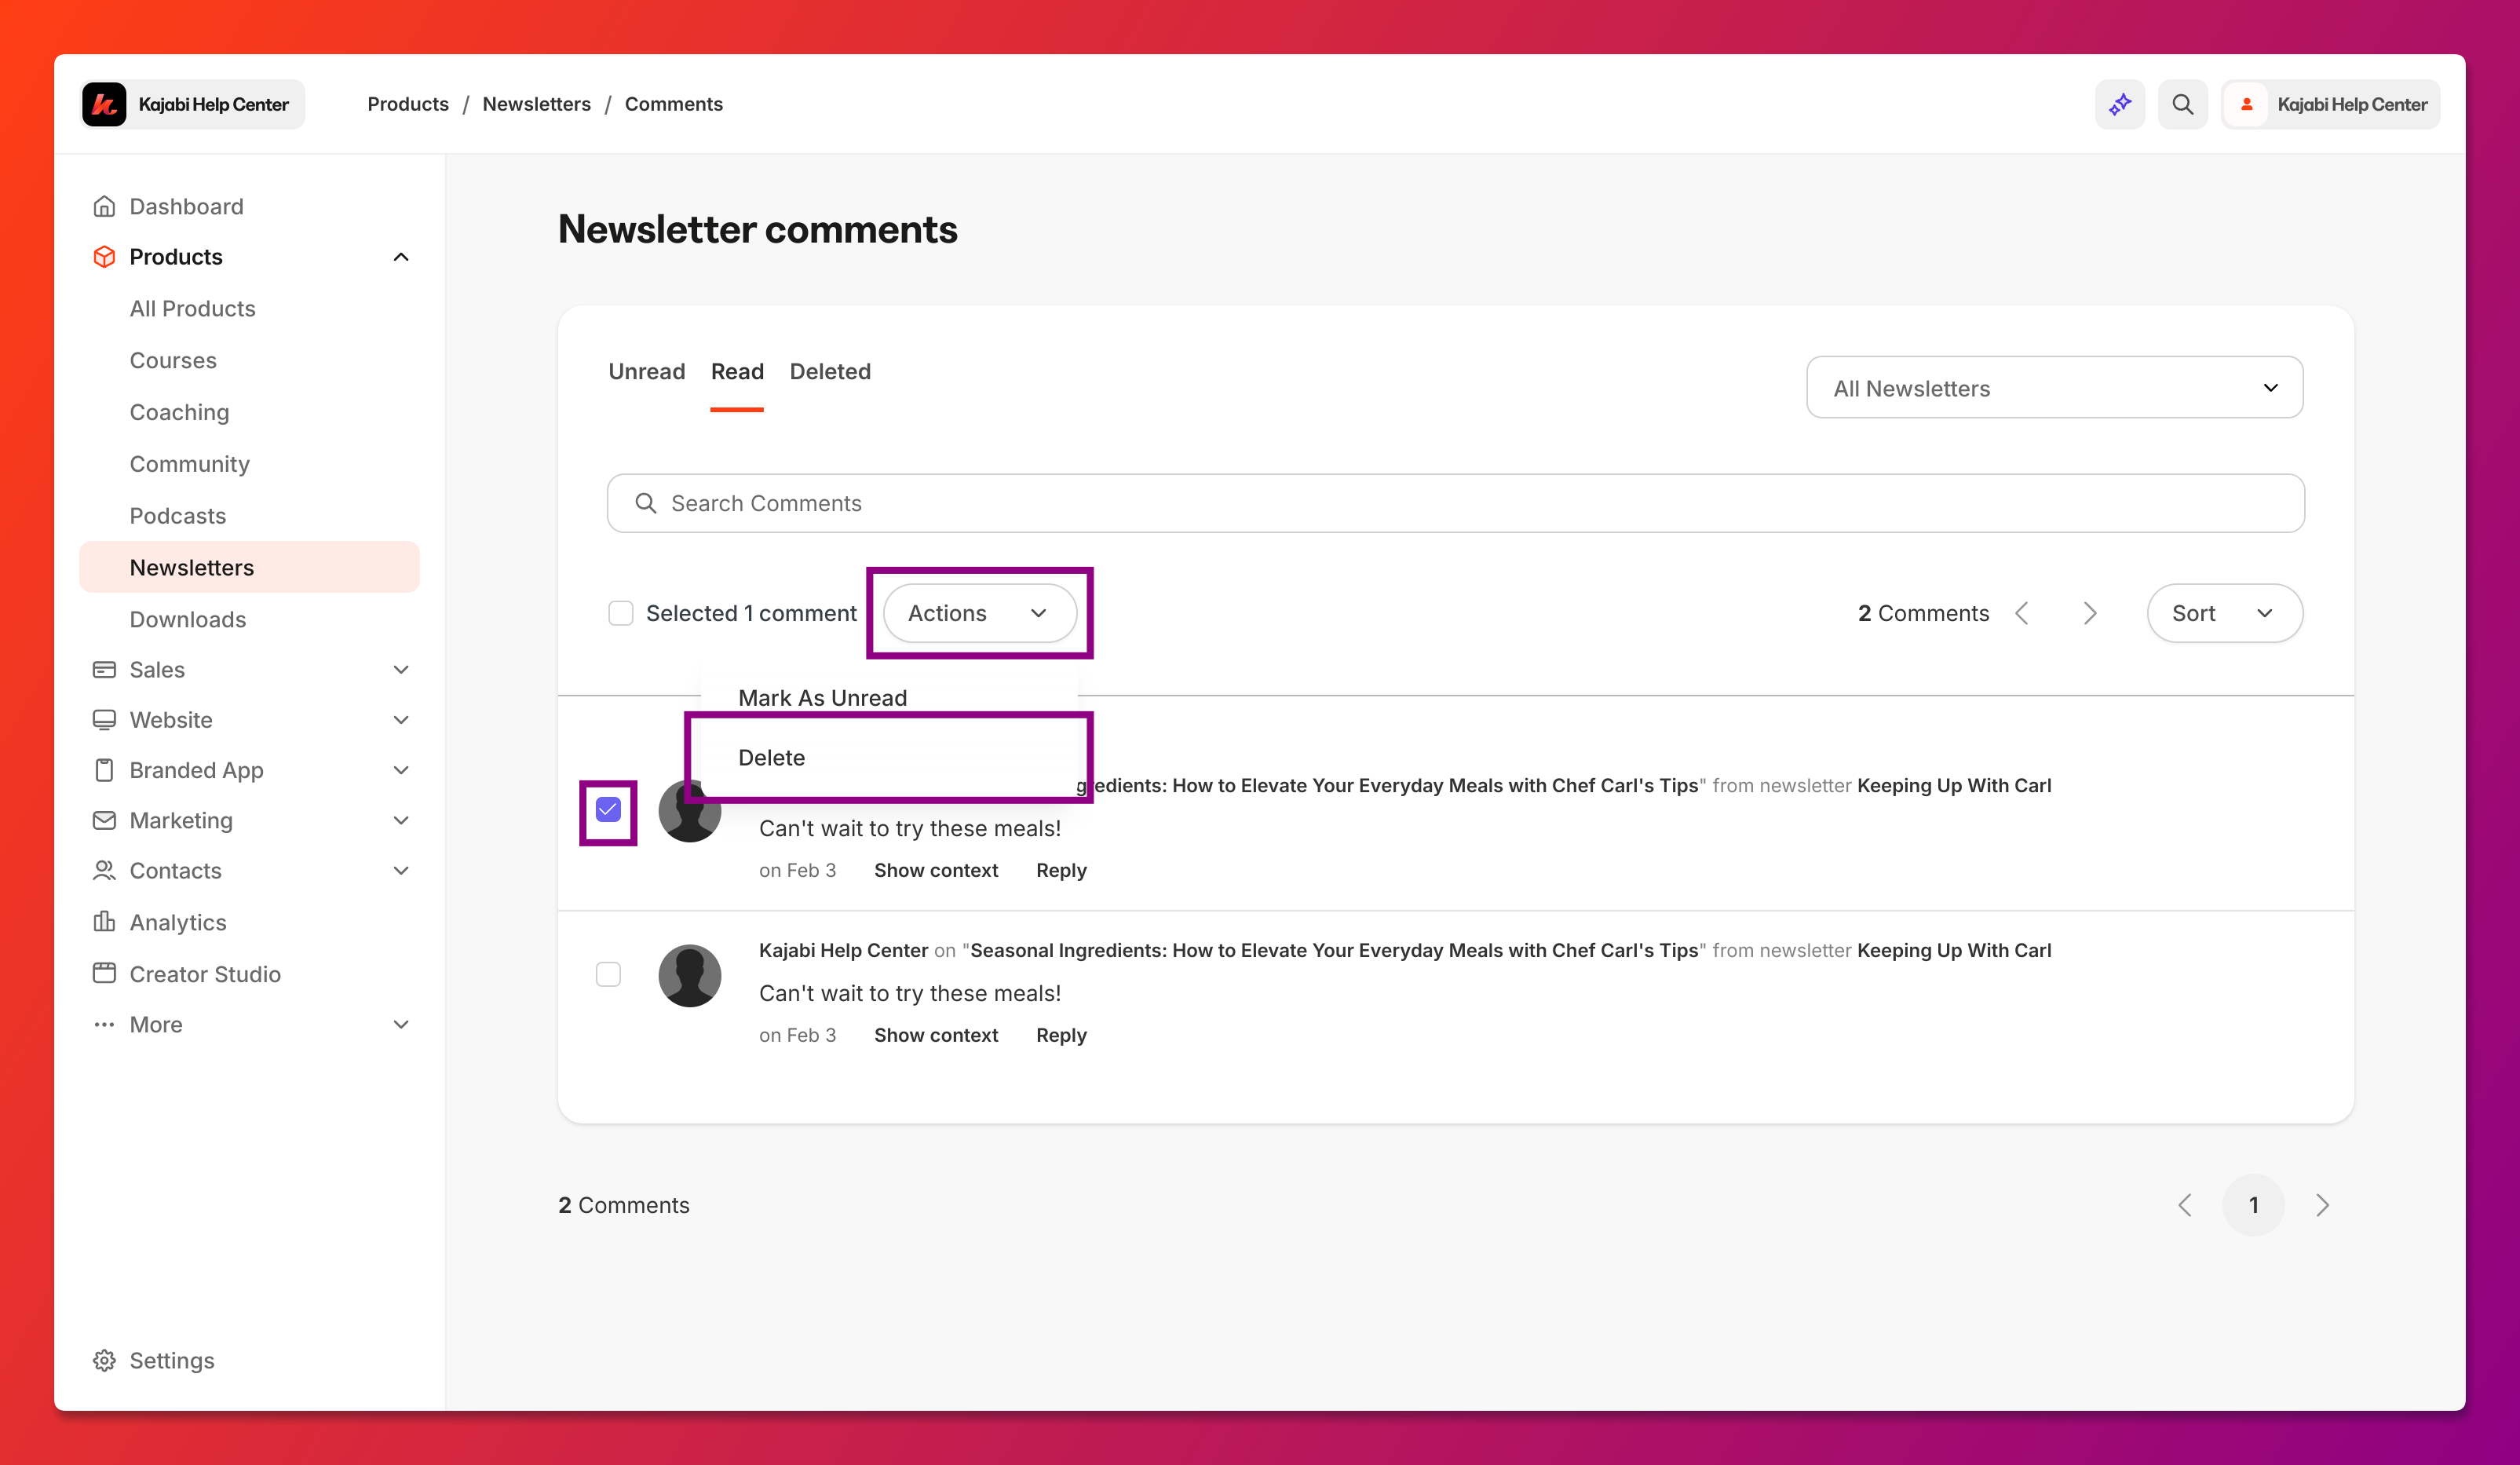Viewport: 2520px width, 1465px height.
Task: Open the Kajabi Help Center account menu
Action: 2331,104
